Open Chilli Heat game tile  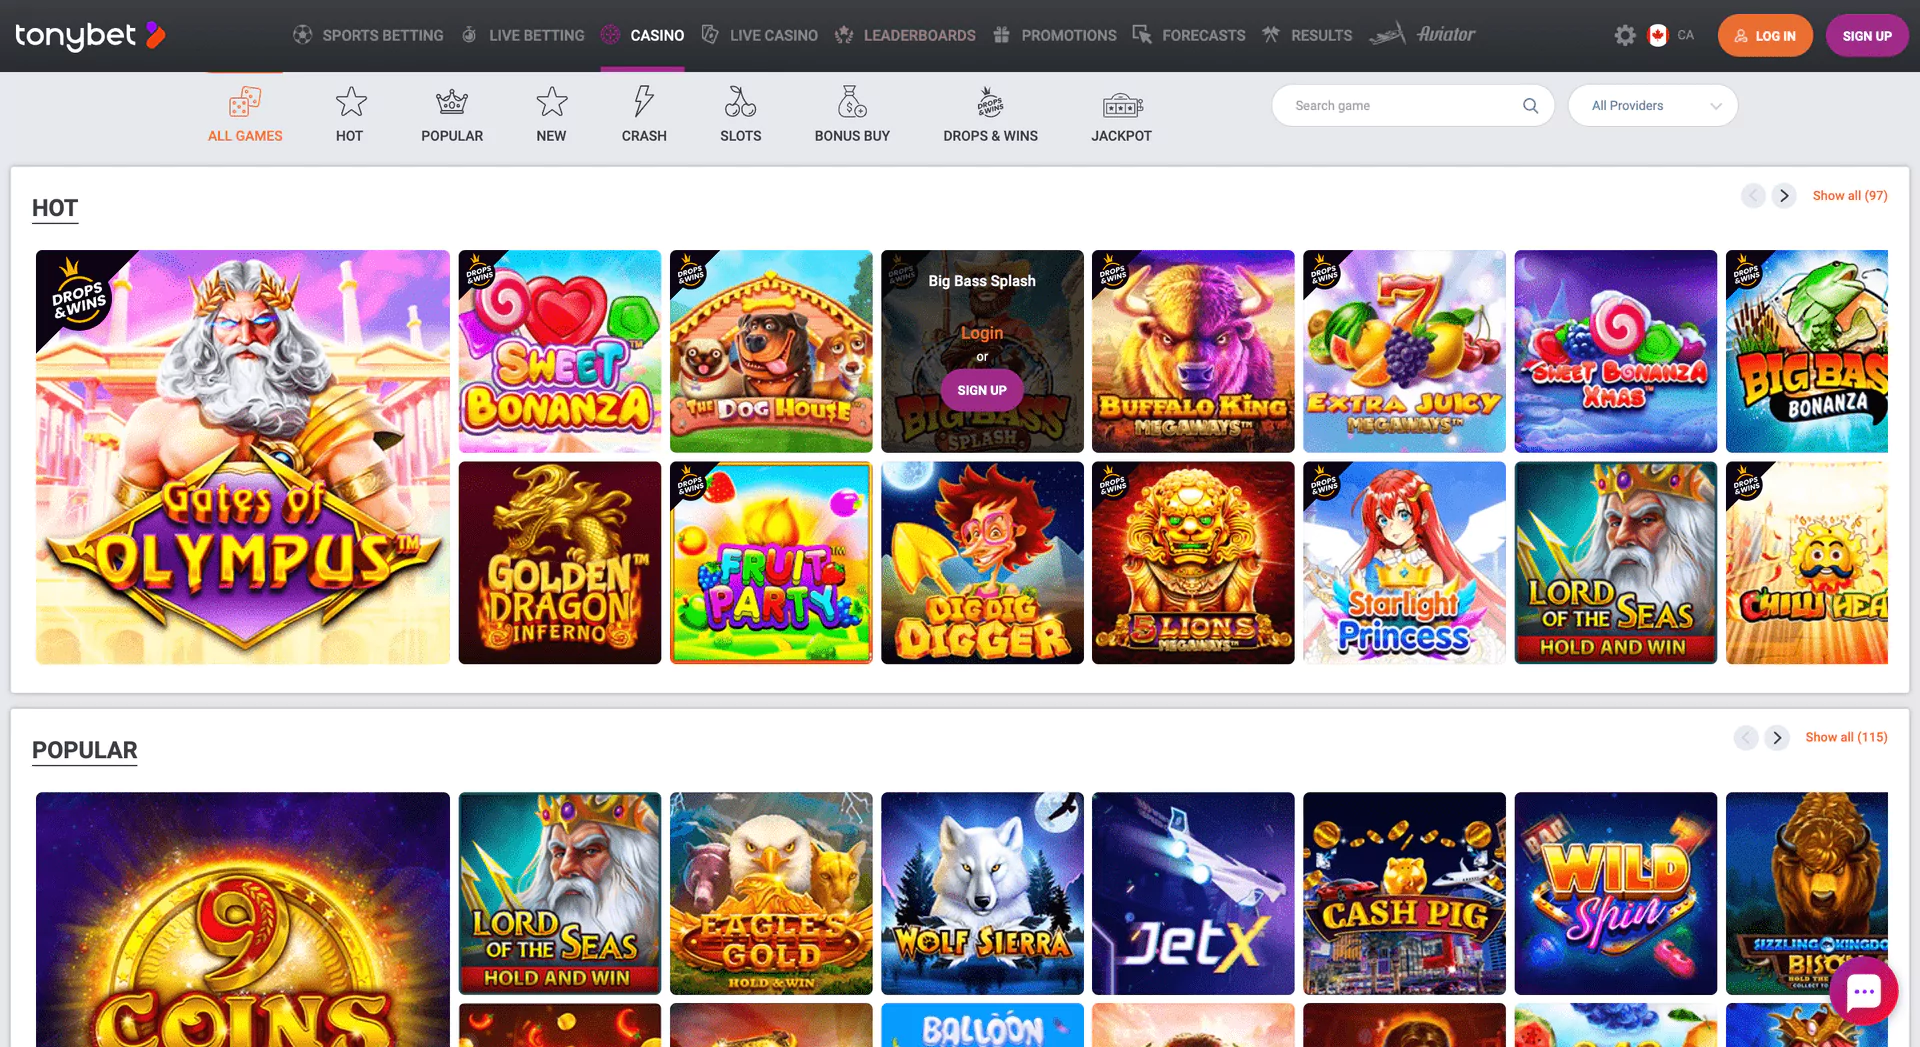[x=1807, y=563]
